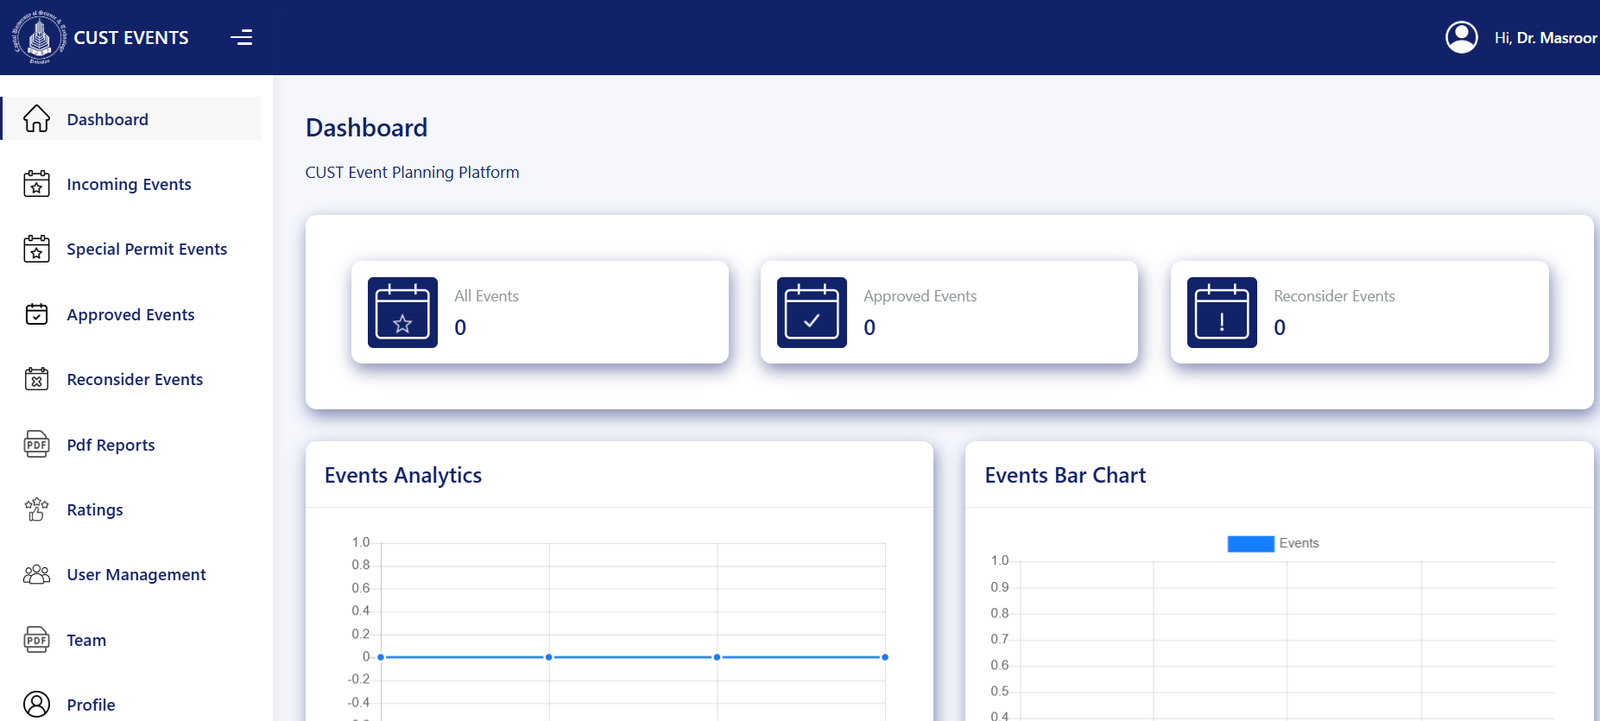Open the user avatar icon
Screen dimensions: 1600x721
1461,38
